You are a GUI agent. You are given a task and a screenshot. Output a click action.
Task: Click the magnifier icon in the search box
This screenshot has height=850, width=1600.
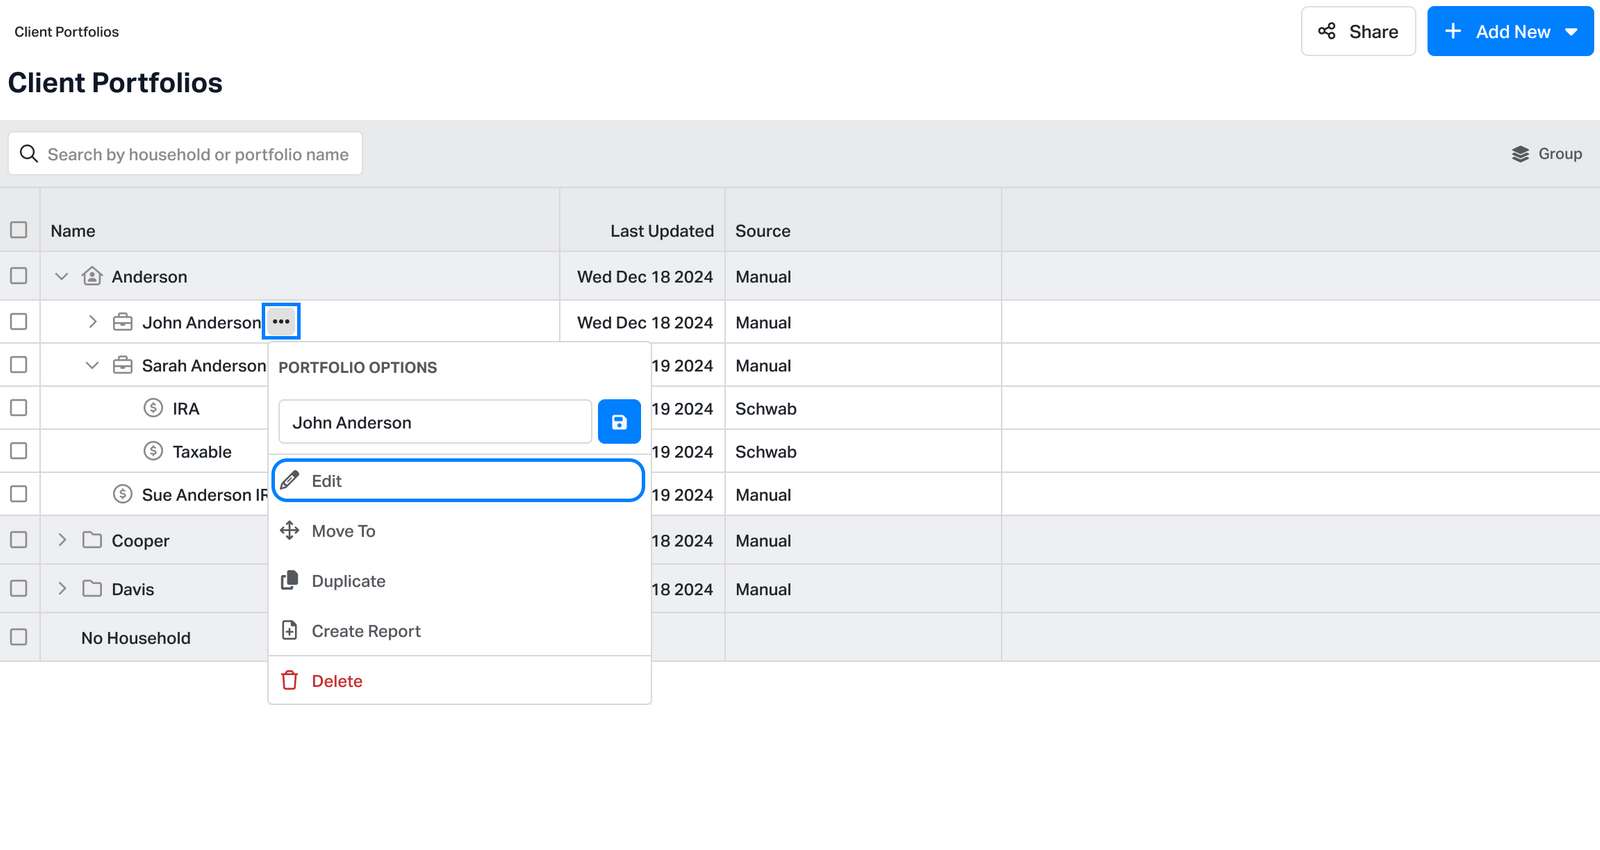[29, 154]
